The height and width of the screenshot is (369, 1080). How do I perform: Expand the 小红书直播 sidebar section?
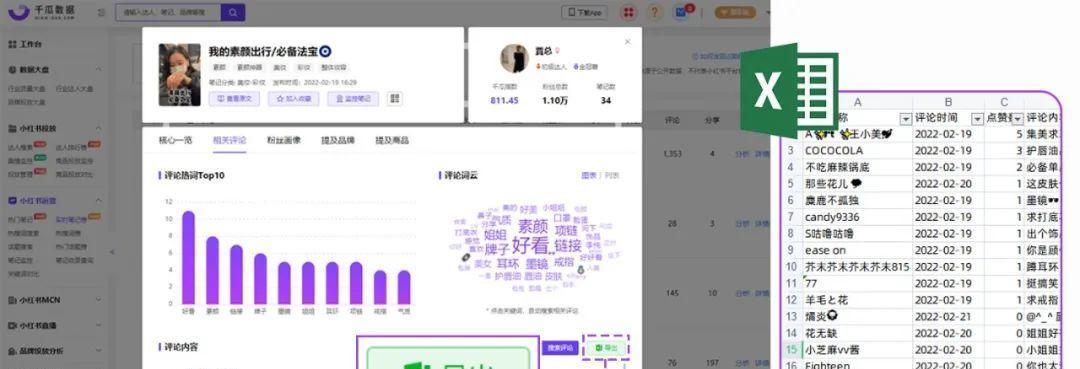tap(98, 326)
